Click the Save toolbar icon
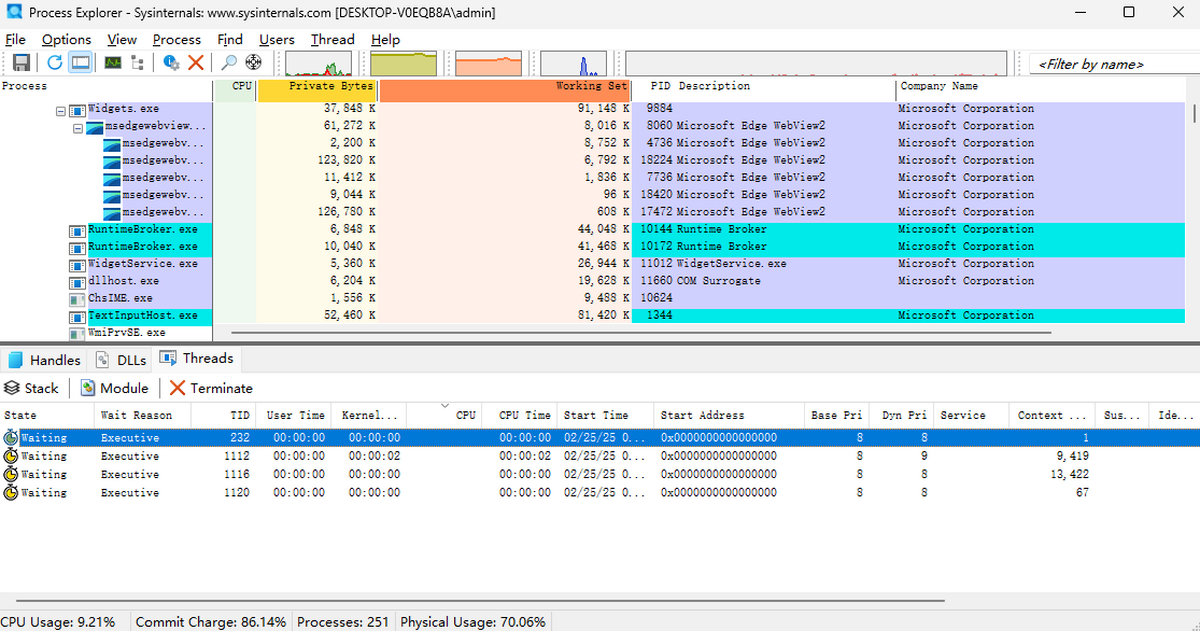The height and width of the screenshot is (631, 1200). pyautogui.click(x=21, y=62)
